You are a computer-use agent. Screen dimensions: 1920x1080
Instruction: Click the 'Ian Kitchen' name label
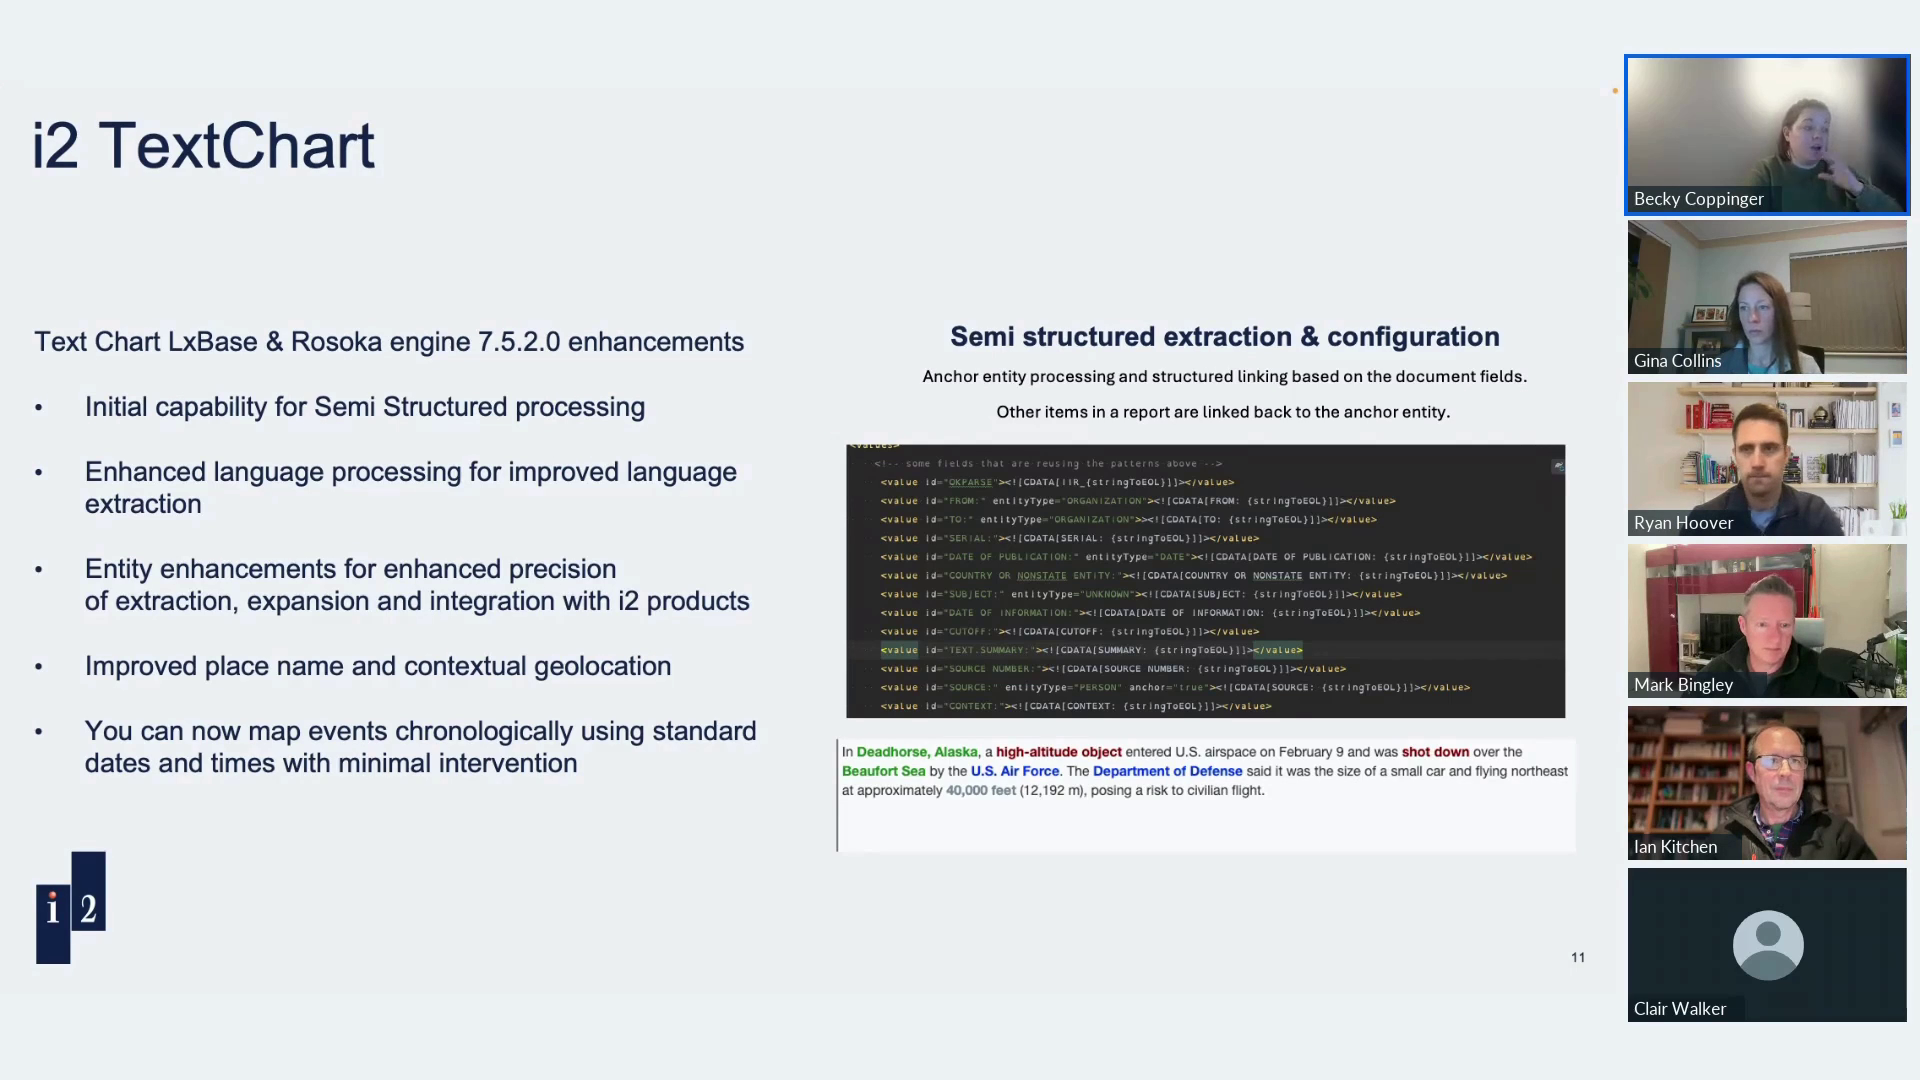pos(1675,847)
